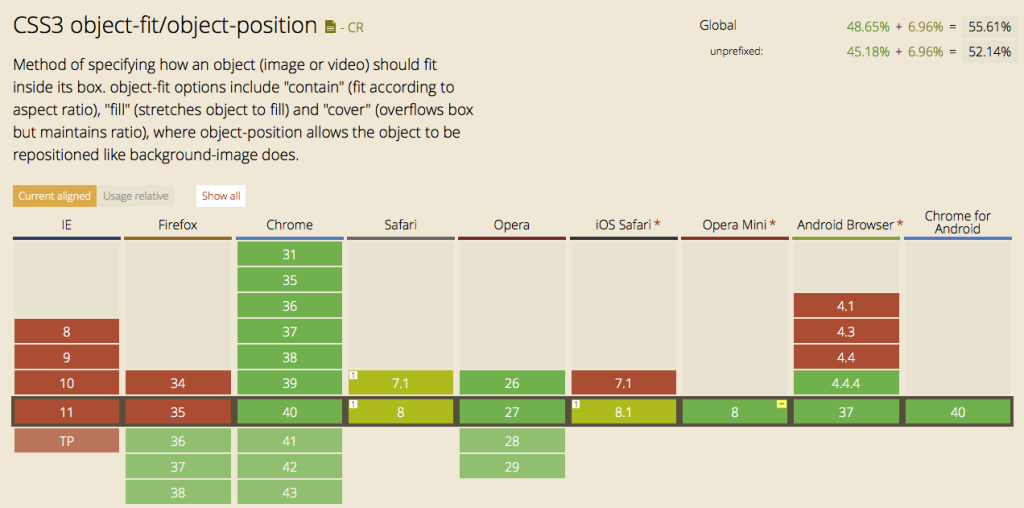Click the yellow prefix flag on Opera Mini 8
The height and width of the screenshot is (508, 1024).
click(781, 403)
